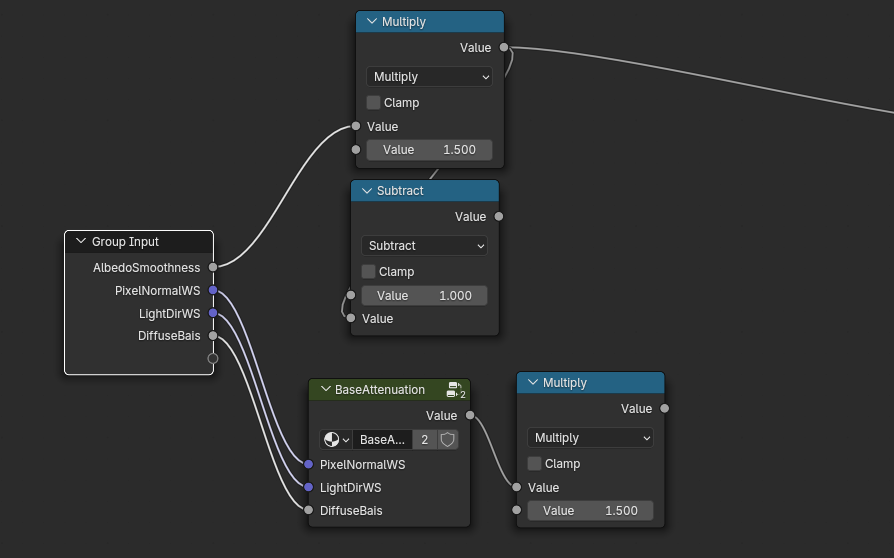
Task: Click the LightDirWS input socket on BaseAttenuation
Action: coord(309,487)
